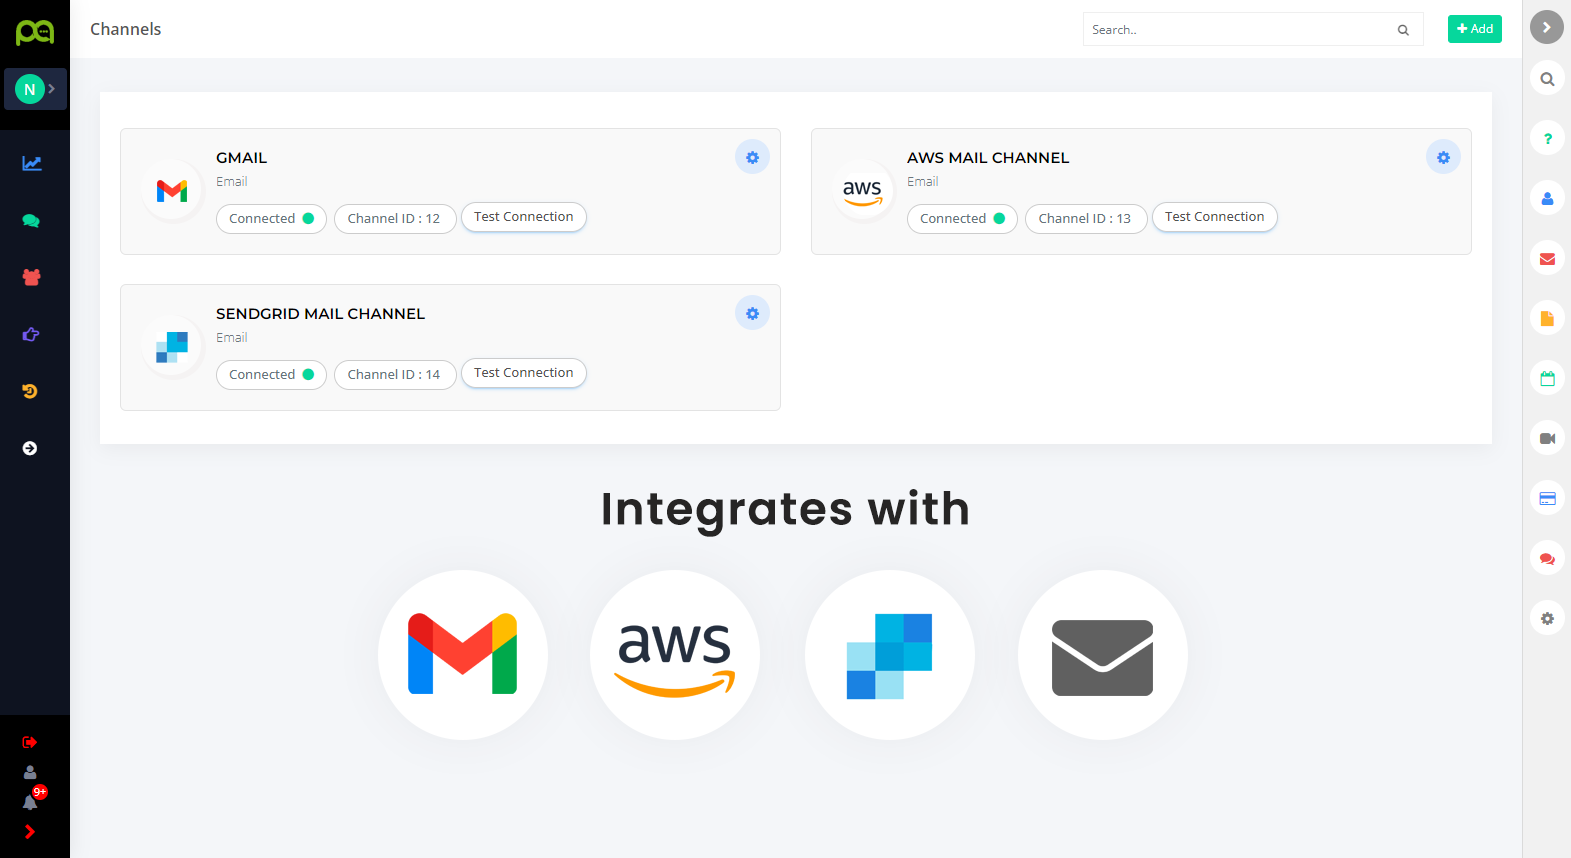Open help via the green question mark icon
Image resolution: width=1571 pixels, height=858 pixels.
point(1547,139)
